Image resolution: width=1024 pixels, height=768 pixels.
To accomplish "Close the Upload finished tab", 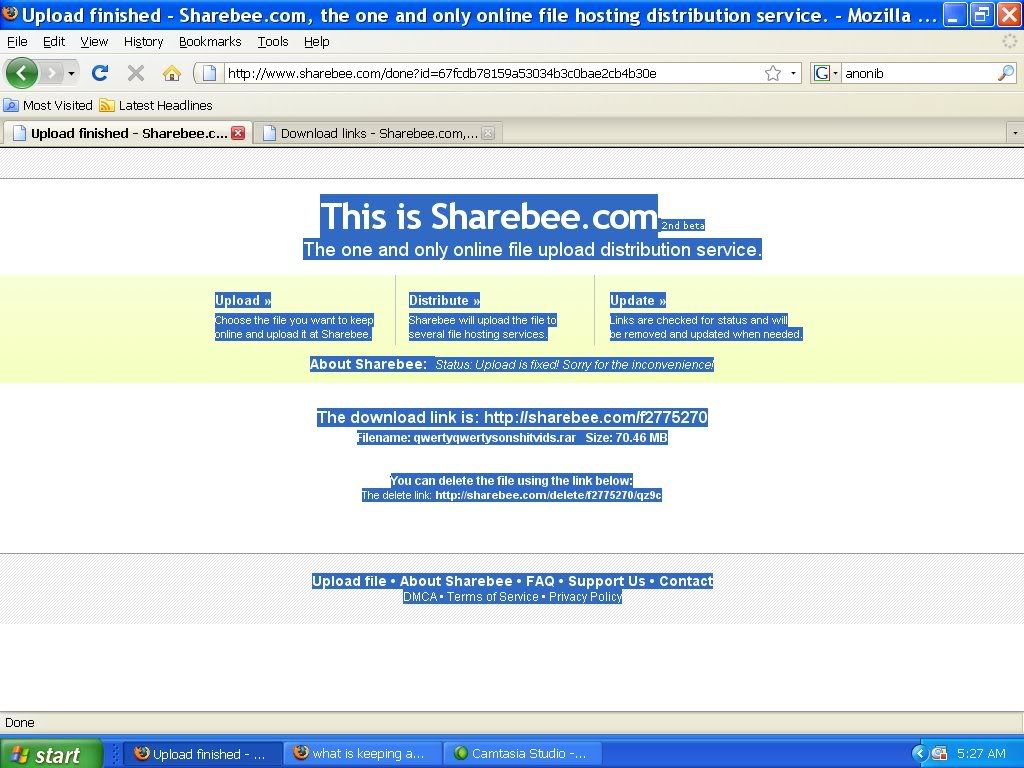I will 238,133.
